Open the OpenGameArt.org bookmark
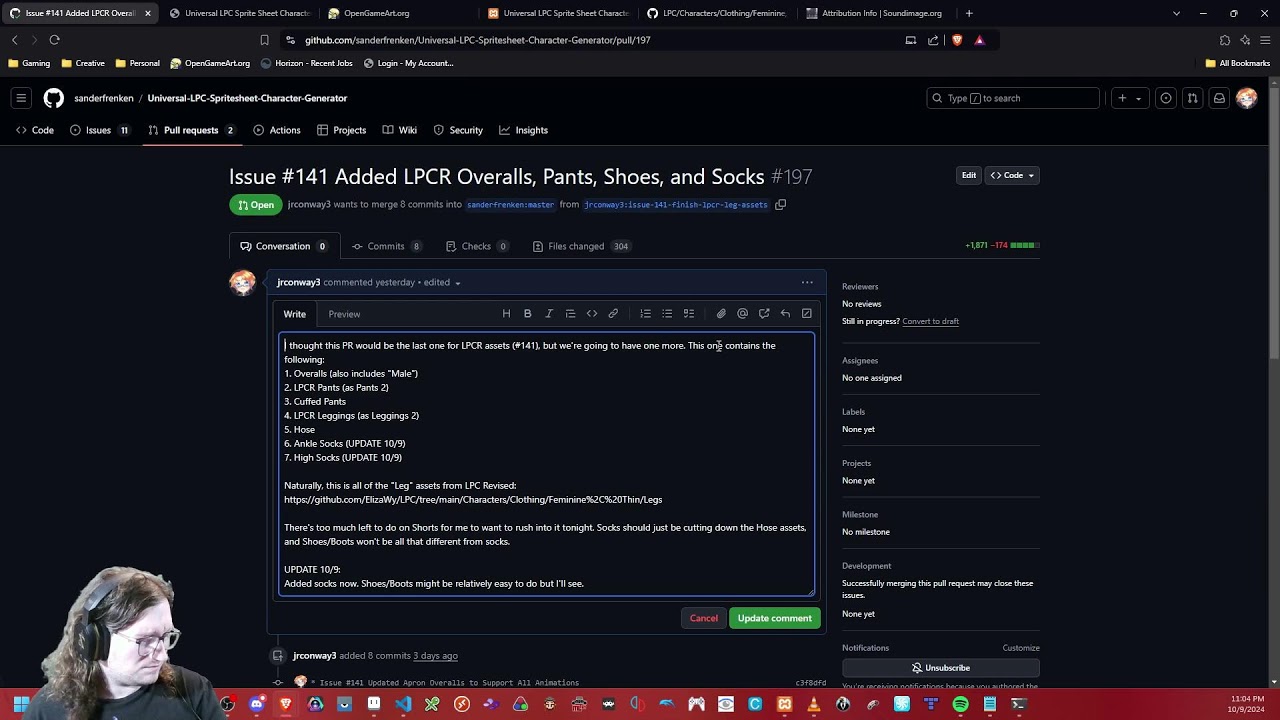Screen dimensions: 1280x720 tap(210, 63)
